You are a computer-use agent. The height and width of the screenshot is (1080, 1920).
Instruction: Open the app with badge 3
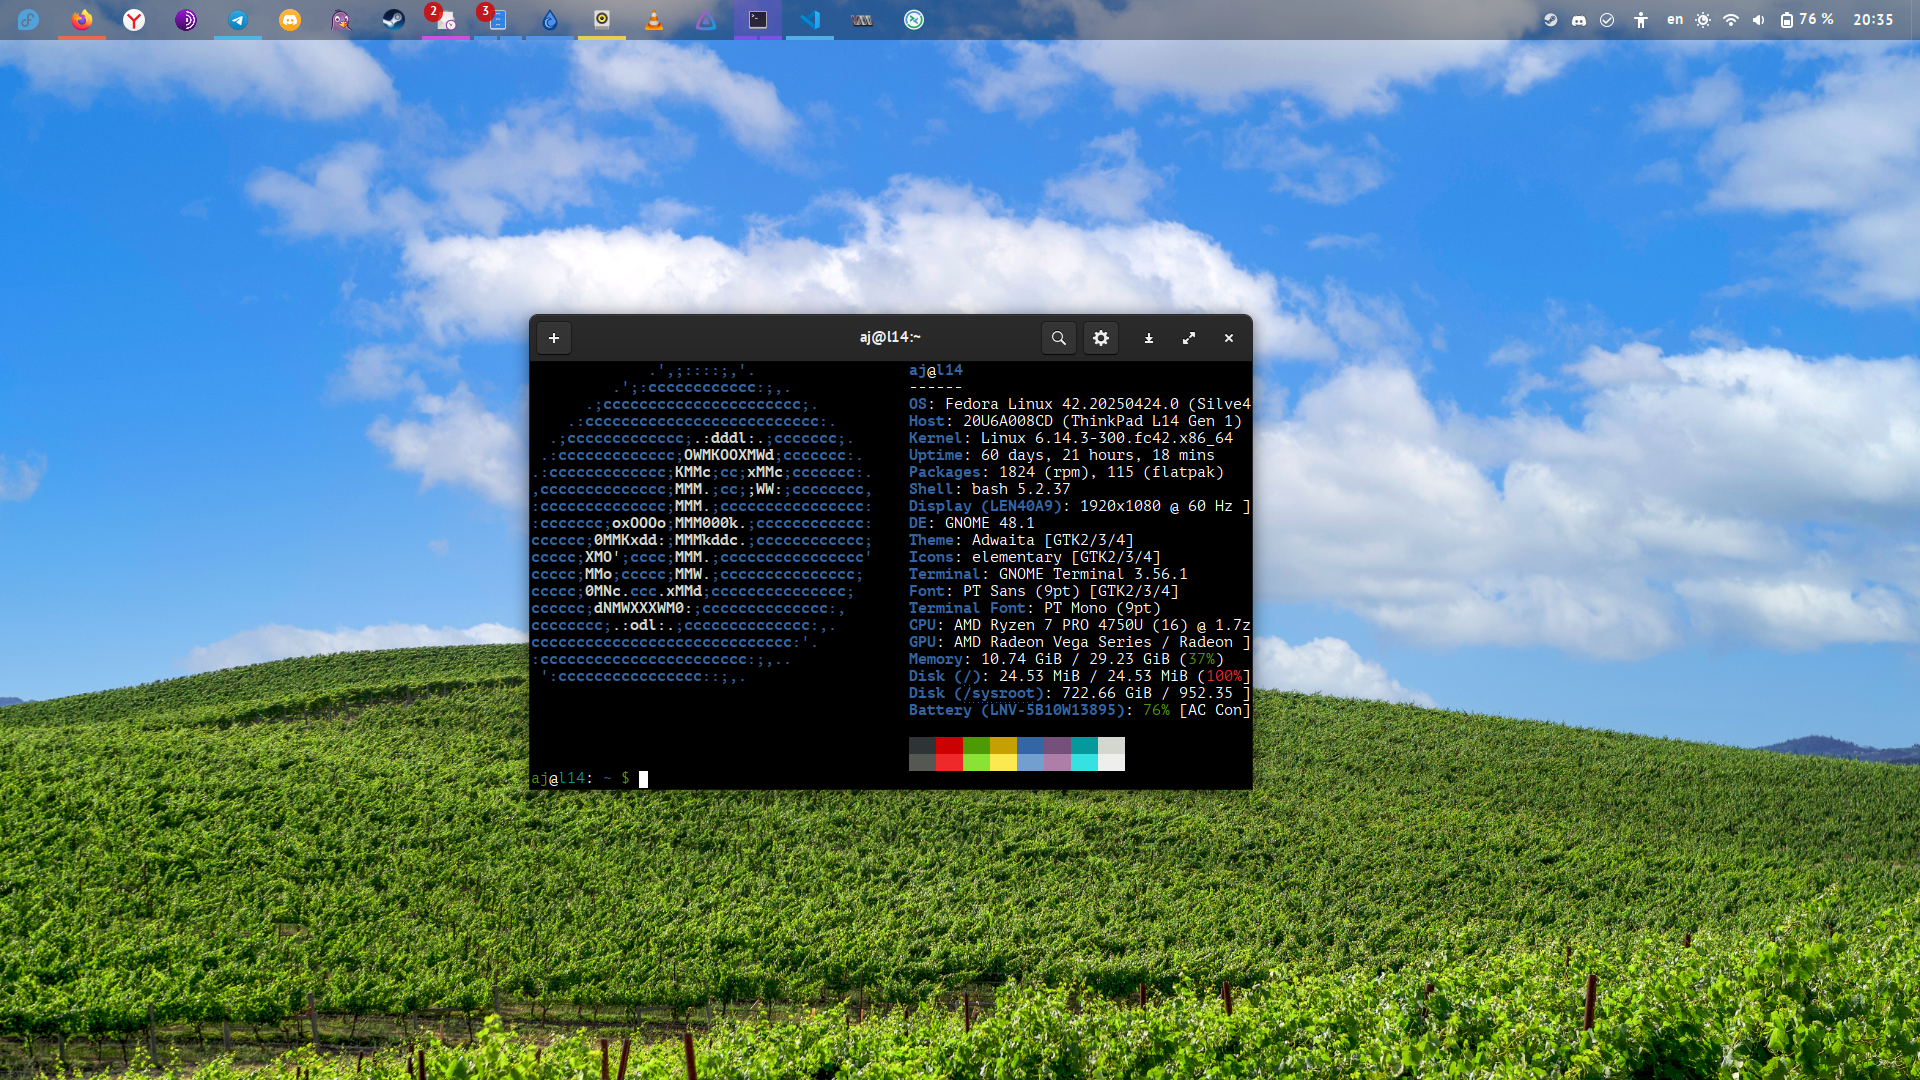coord(498,20)
